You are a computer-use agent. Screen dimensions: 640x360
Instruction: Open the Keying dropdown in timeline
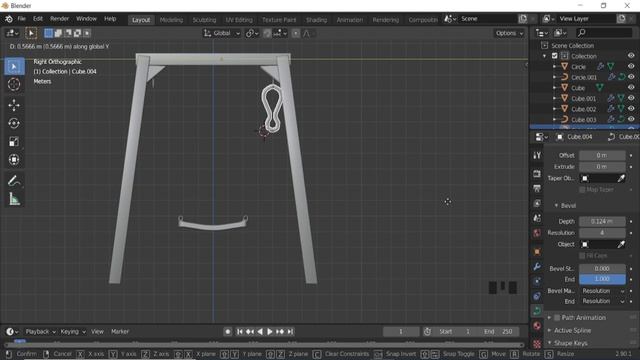(73, 332)
